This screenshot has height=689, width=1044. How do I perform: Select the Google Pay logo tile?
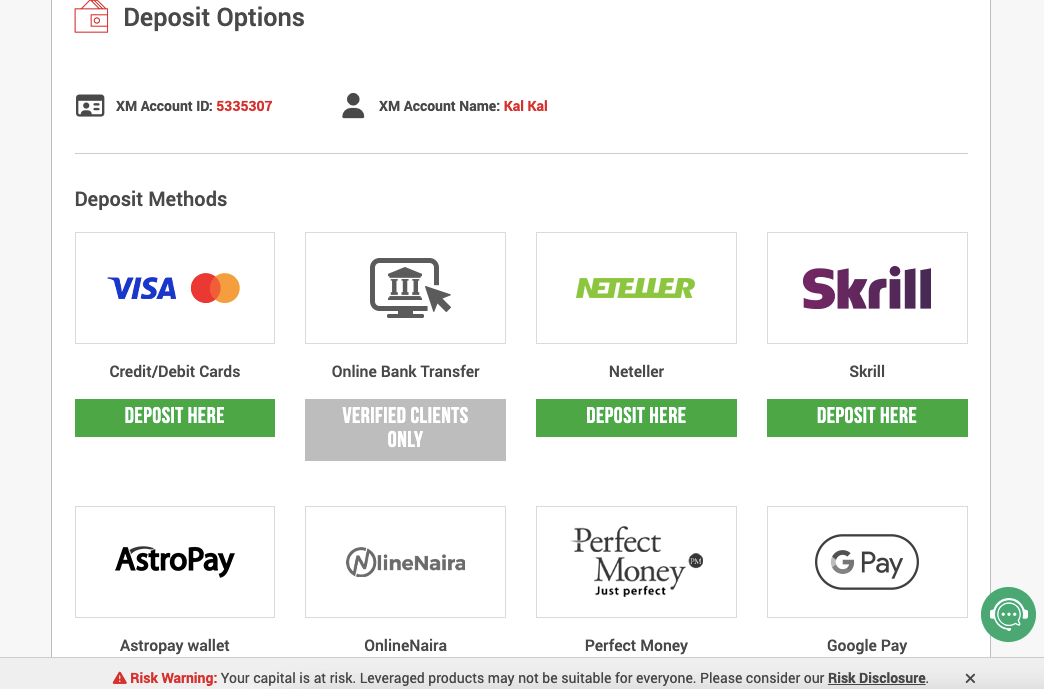[867, 561]
